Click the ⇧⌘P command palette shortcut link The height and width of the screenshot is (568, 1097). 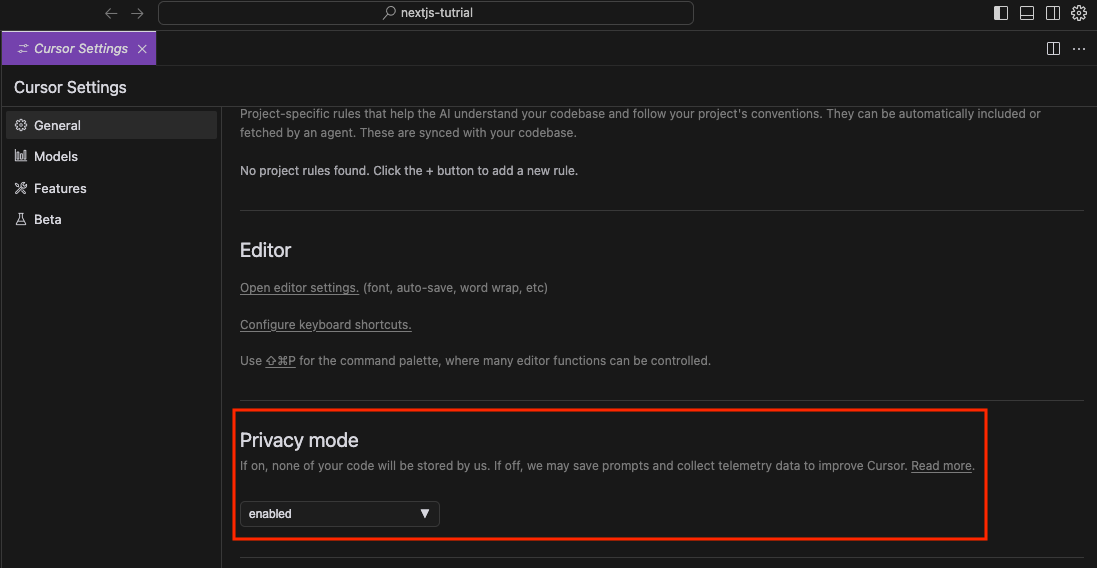(x=281, y=361)
